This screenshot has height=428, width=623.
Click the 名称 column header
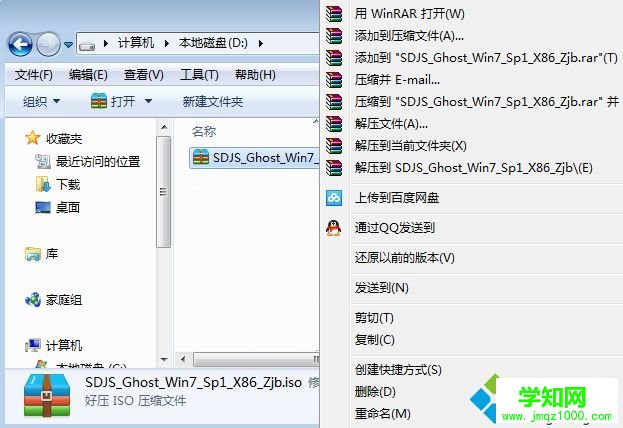point(204,132)
